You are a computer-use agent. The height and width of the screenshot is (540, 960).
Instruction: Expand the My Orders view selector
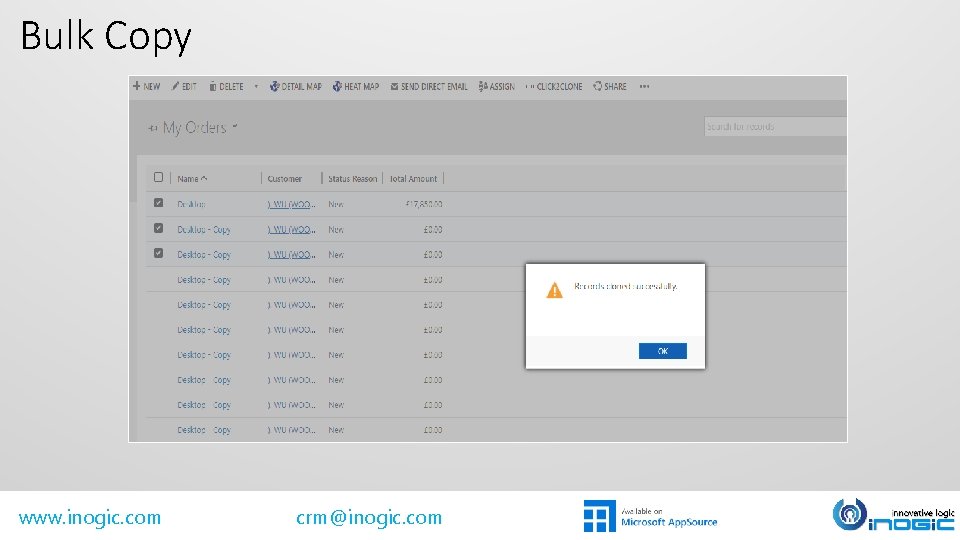click(x=235, y=127)
